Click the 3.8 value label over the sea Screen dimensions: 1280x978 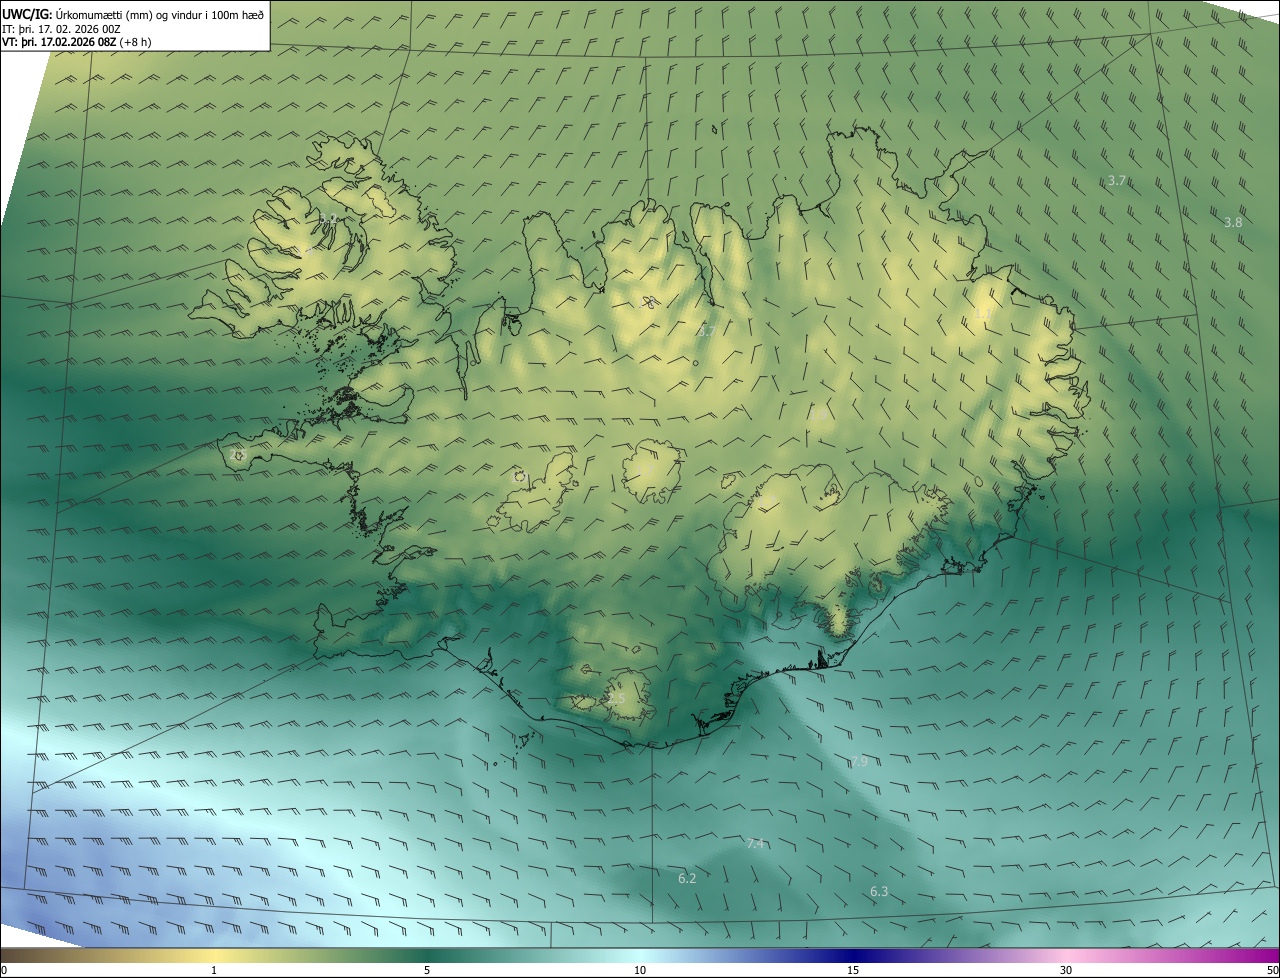point(1233,222)
